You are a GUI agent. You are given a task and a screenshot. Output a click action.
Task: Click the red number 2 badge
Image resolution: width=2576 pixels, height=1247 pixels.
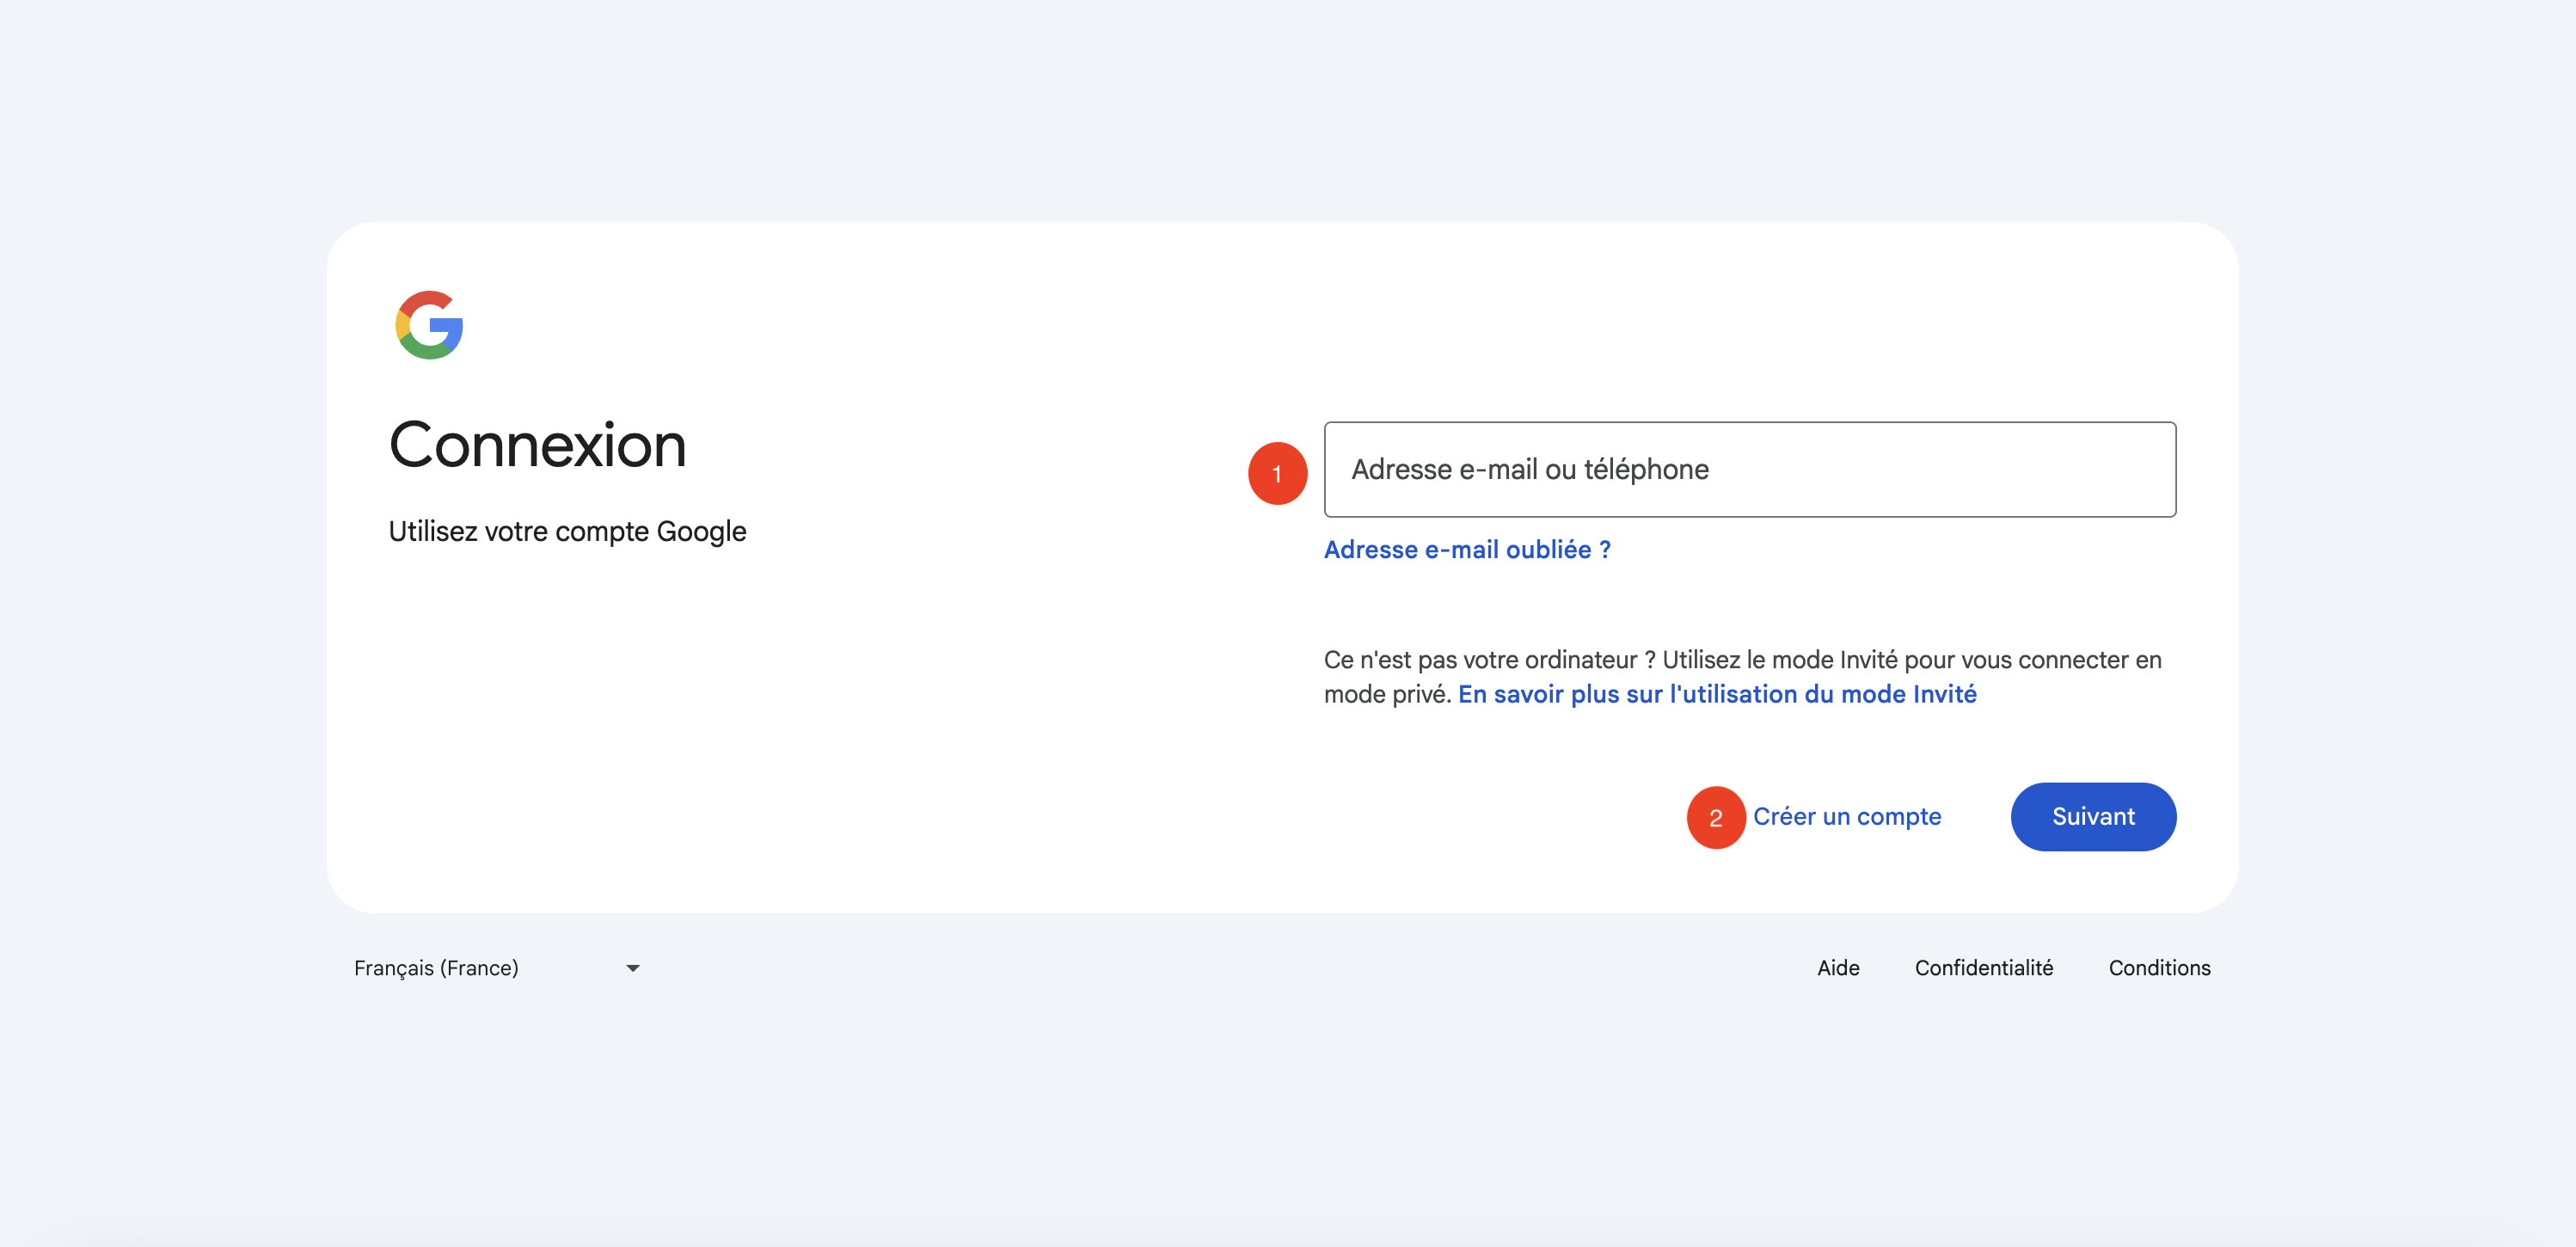click(1715, 817)
